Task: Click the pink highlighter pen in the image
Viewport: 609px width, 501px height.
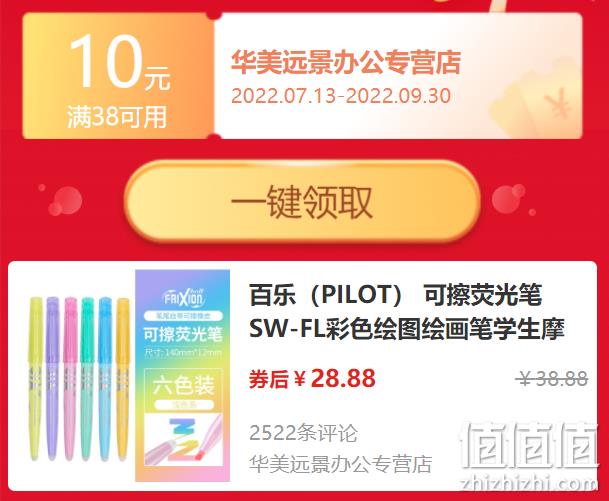Action: click(x=70, y=379)
